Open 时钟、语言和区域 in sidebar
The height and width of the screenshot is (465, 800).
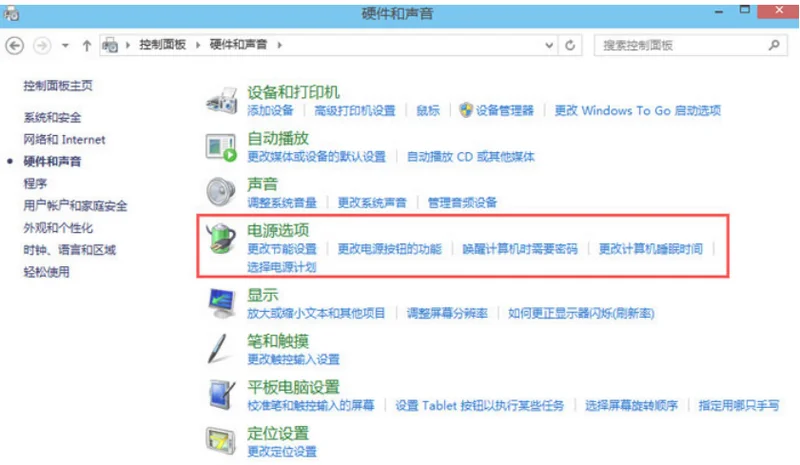click(69, 250)
